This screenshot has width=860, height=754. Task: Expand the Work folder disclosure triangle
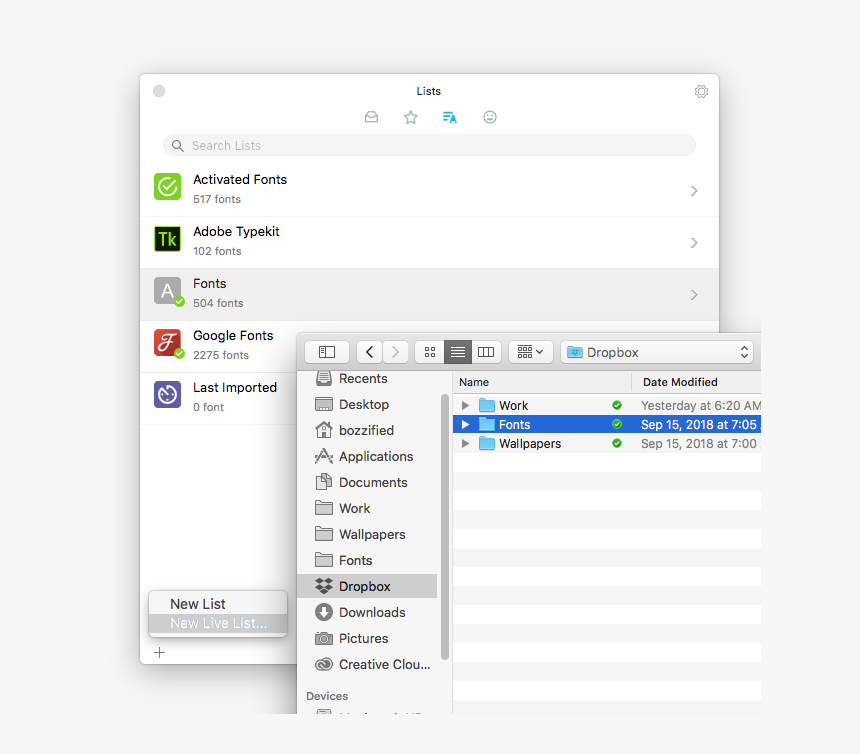tap(465, 405)
